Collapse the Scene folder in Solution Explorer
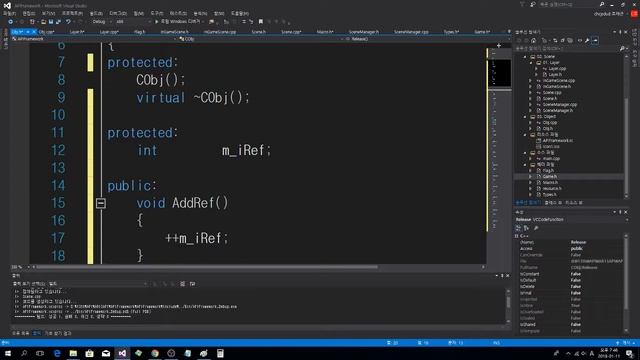Image resolution: width=640 pixels, height=360 pixels. tap(525, 57)
